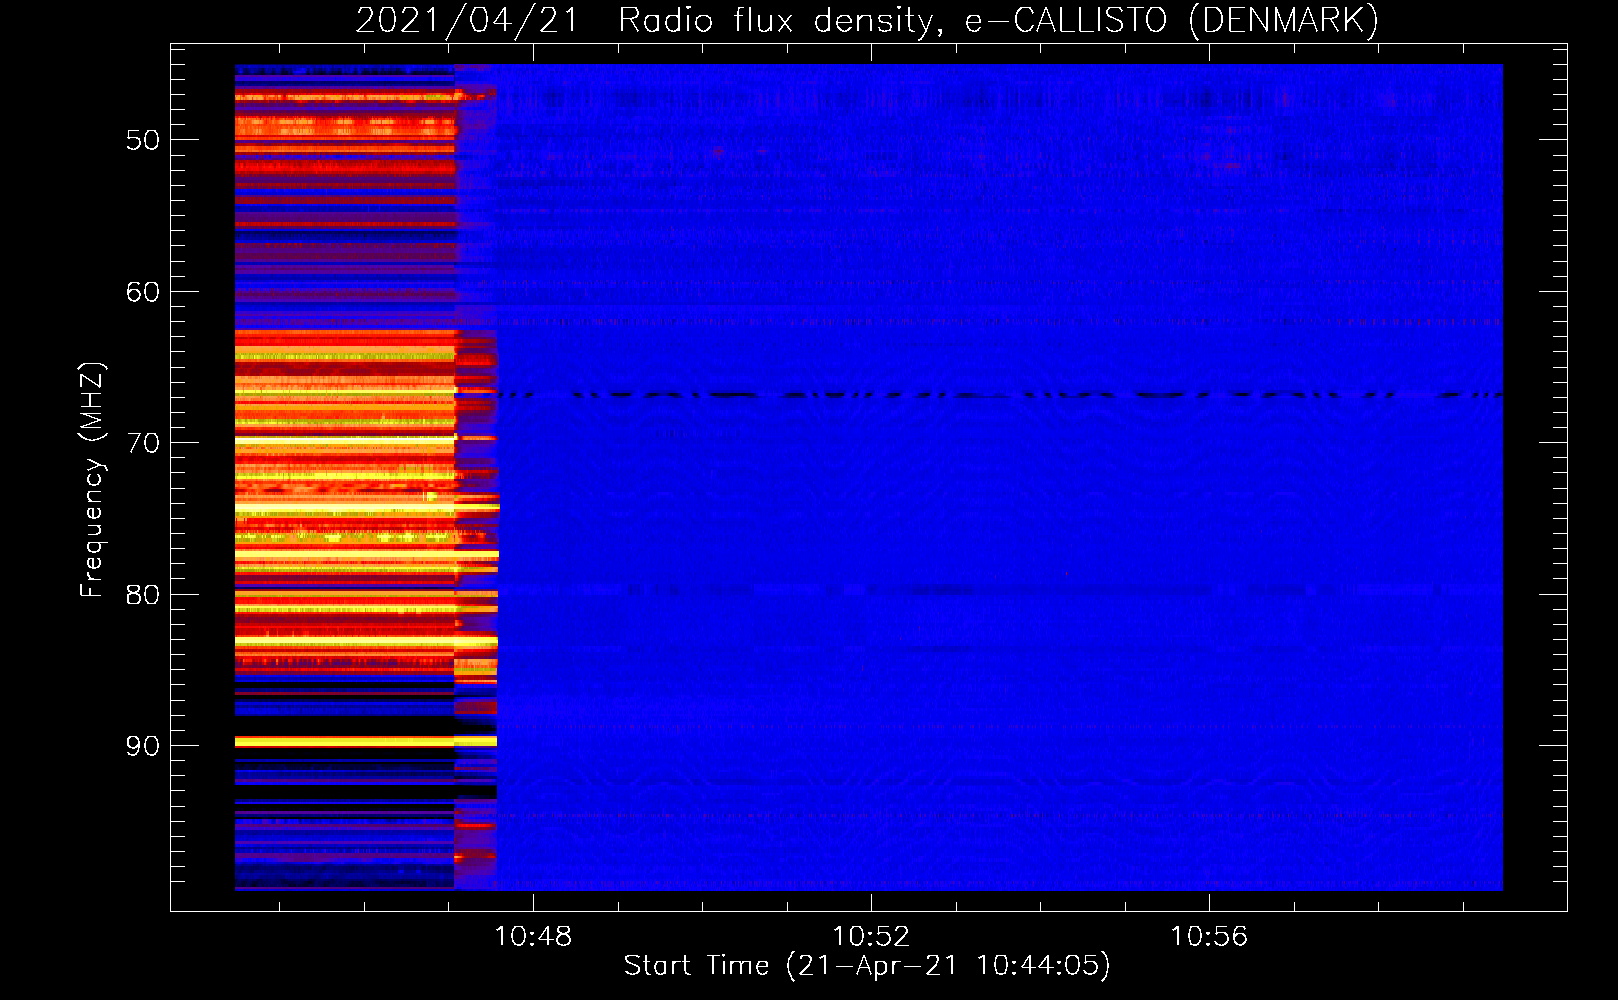Click the 50 frequency tick label
The image size is (1618, 1000).
(x=143, y=140)
